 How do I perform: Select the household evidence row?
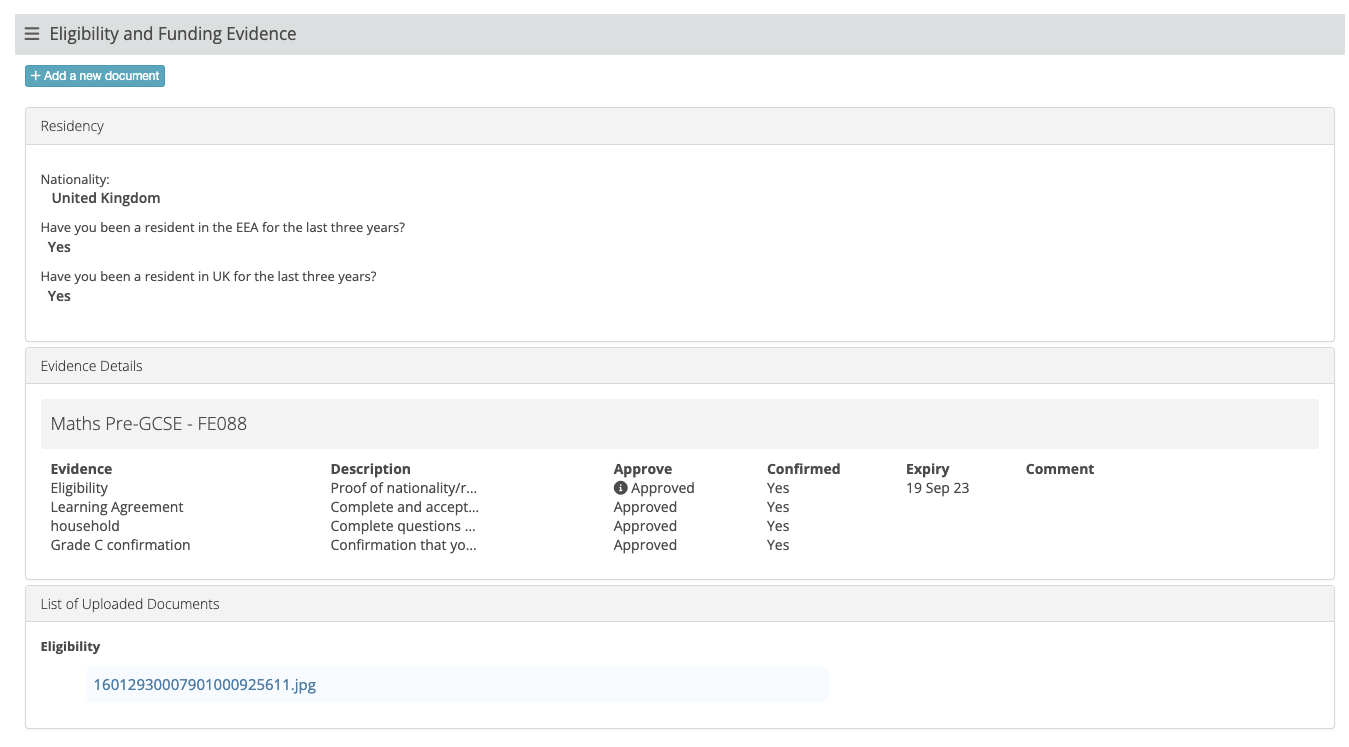85,526
